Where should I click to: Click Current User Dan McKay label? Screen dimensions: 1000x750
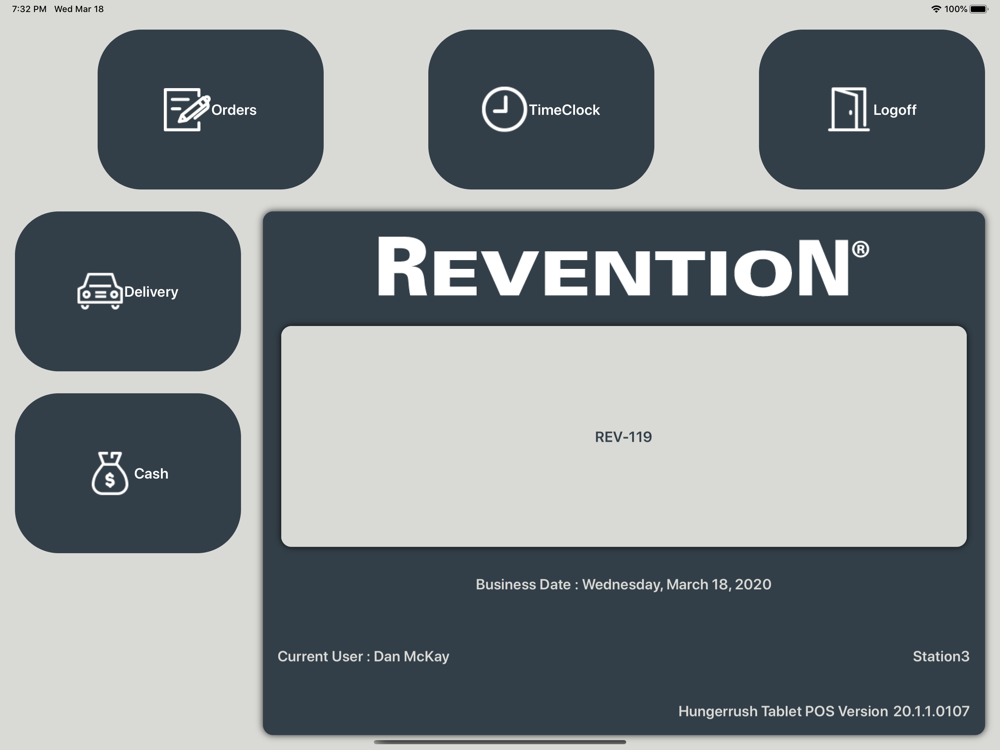(x=363, y=657)
